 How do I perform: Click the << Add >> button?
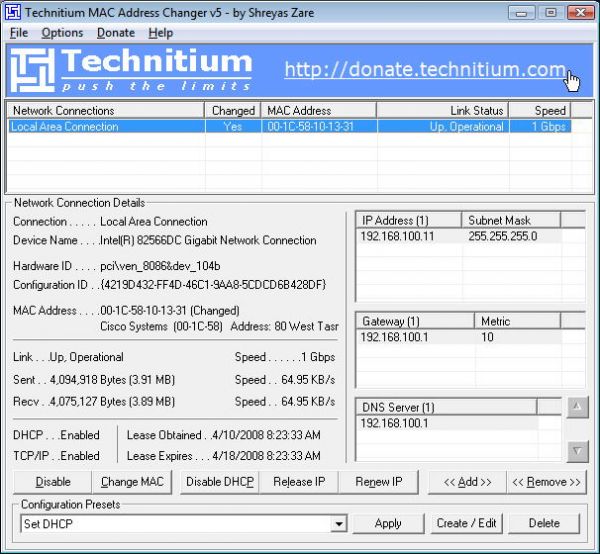(x=467, y=482)
